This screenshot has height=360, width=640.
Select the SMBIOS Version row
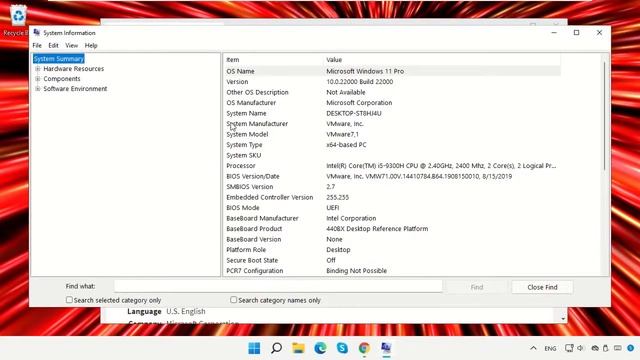392,187
